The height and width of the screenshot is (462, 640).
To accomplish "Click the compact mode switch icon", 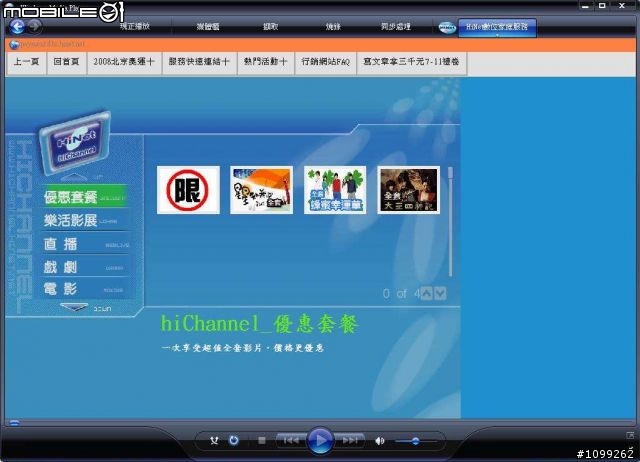I will coord(631,436).
